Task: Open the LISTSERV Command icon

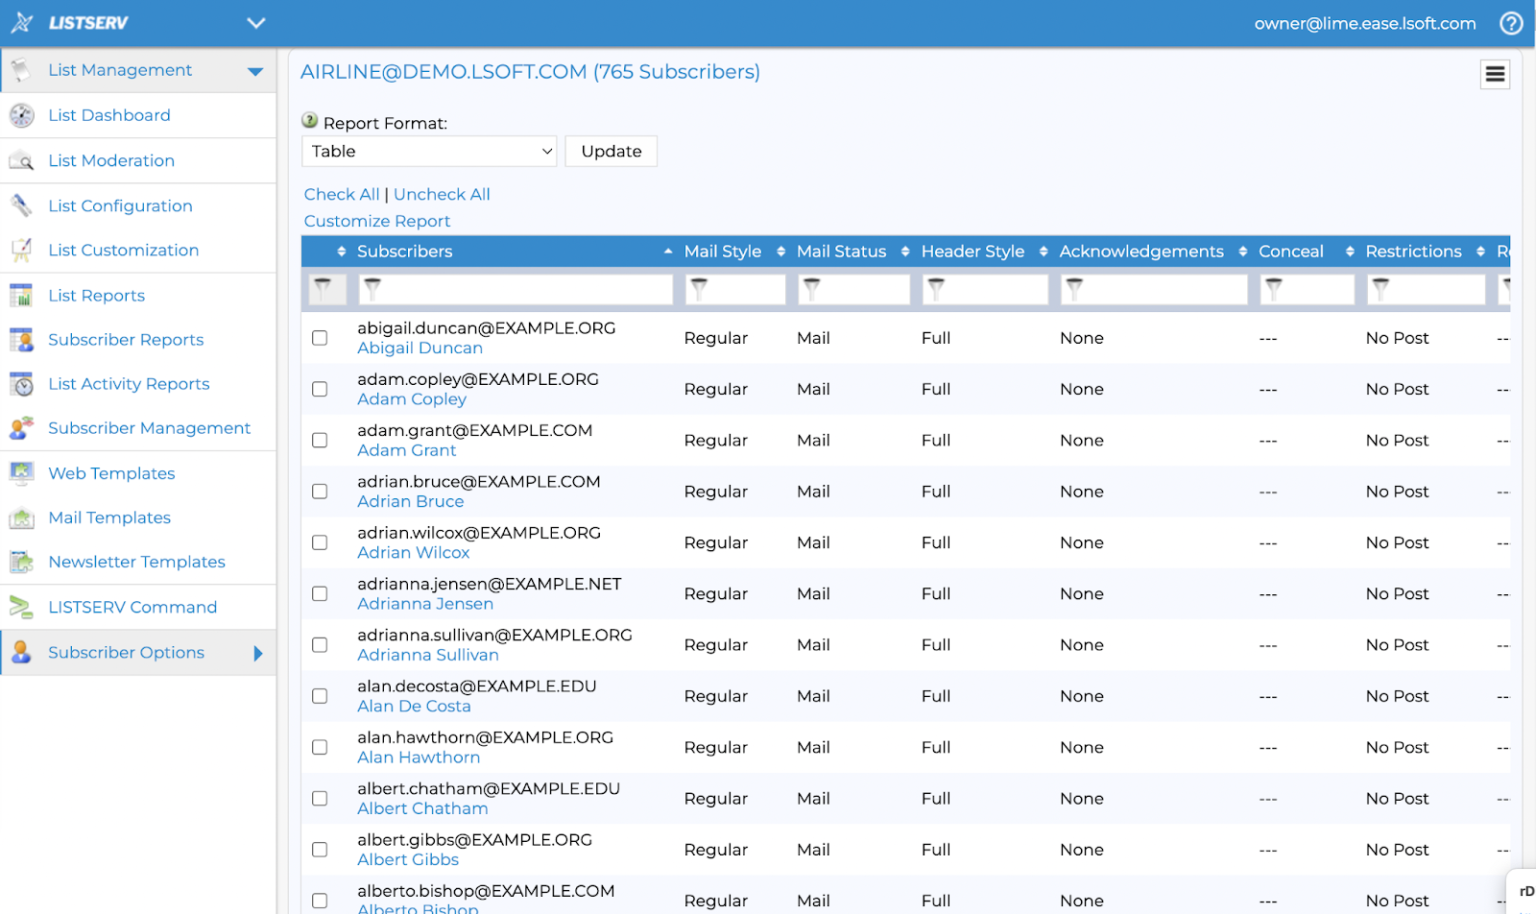Action: pos(21,606)
